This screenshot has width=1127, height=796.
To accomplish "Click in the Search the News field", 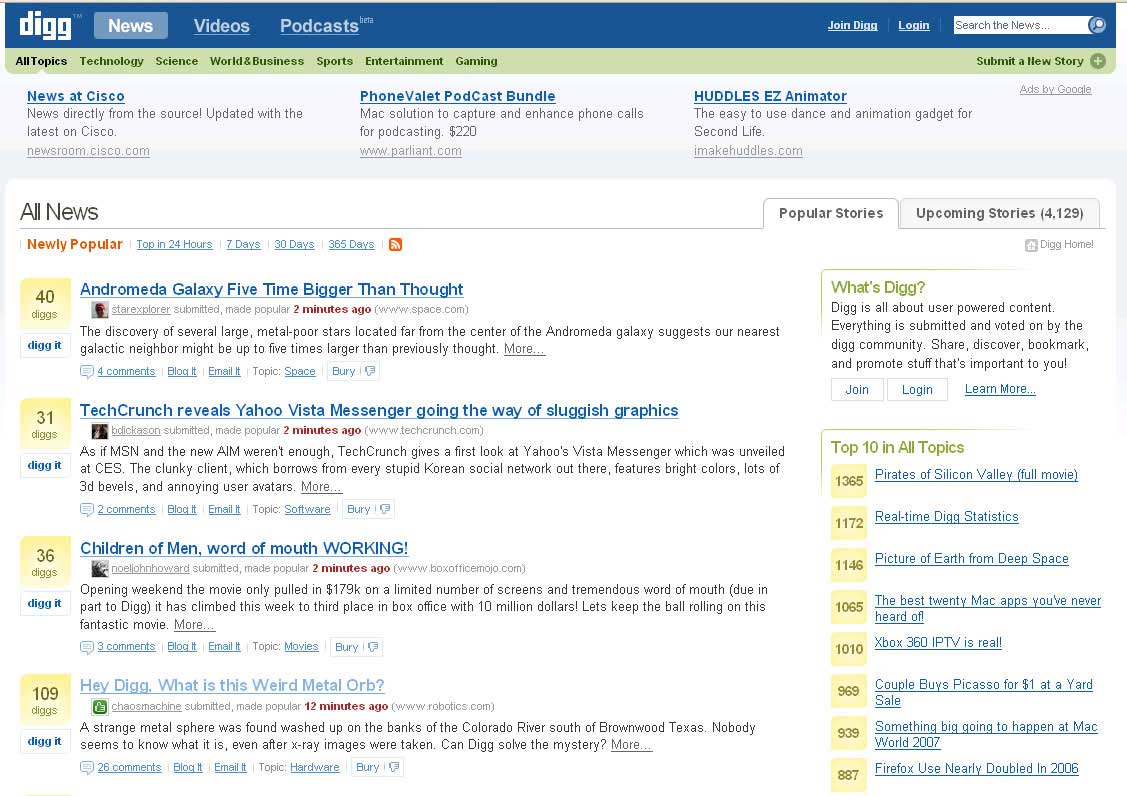I will click(1017, 25).
